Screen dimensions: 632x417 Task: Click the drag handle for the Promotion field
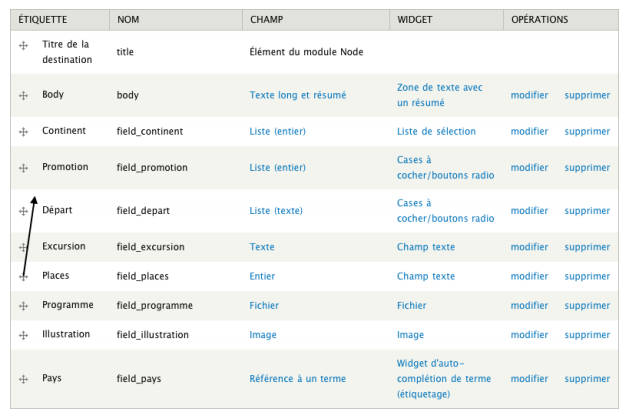[23, 168]
